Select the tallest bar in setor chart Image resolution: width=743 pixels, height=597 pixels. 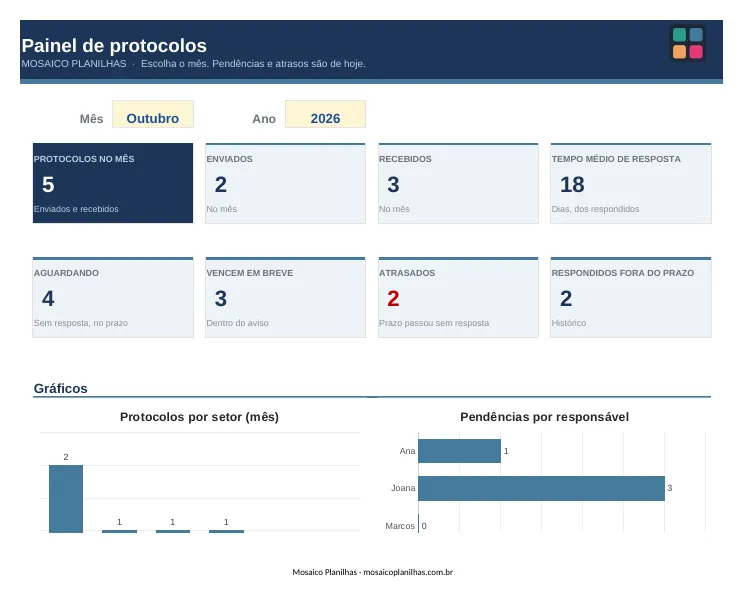pyautogui.click(x=66, y=499)
